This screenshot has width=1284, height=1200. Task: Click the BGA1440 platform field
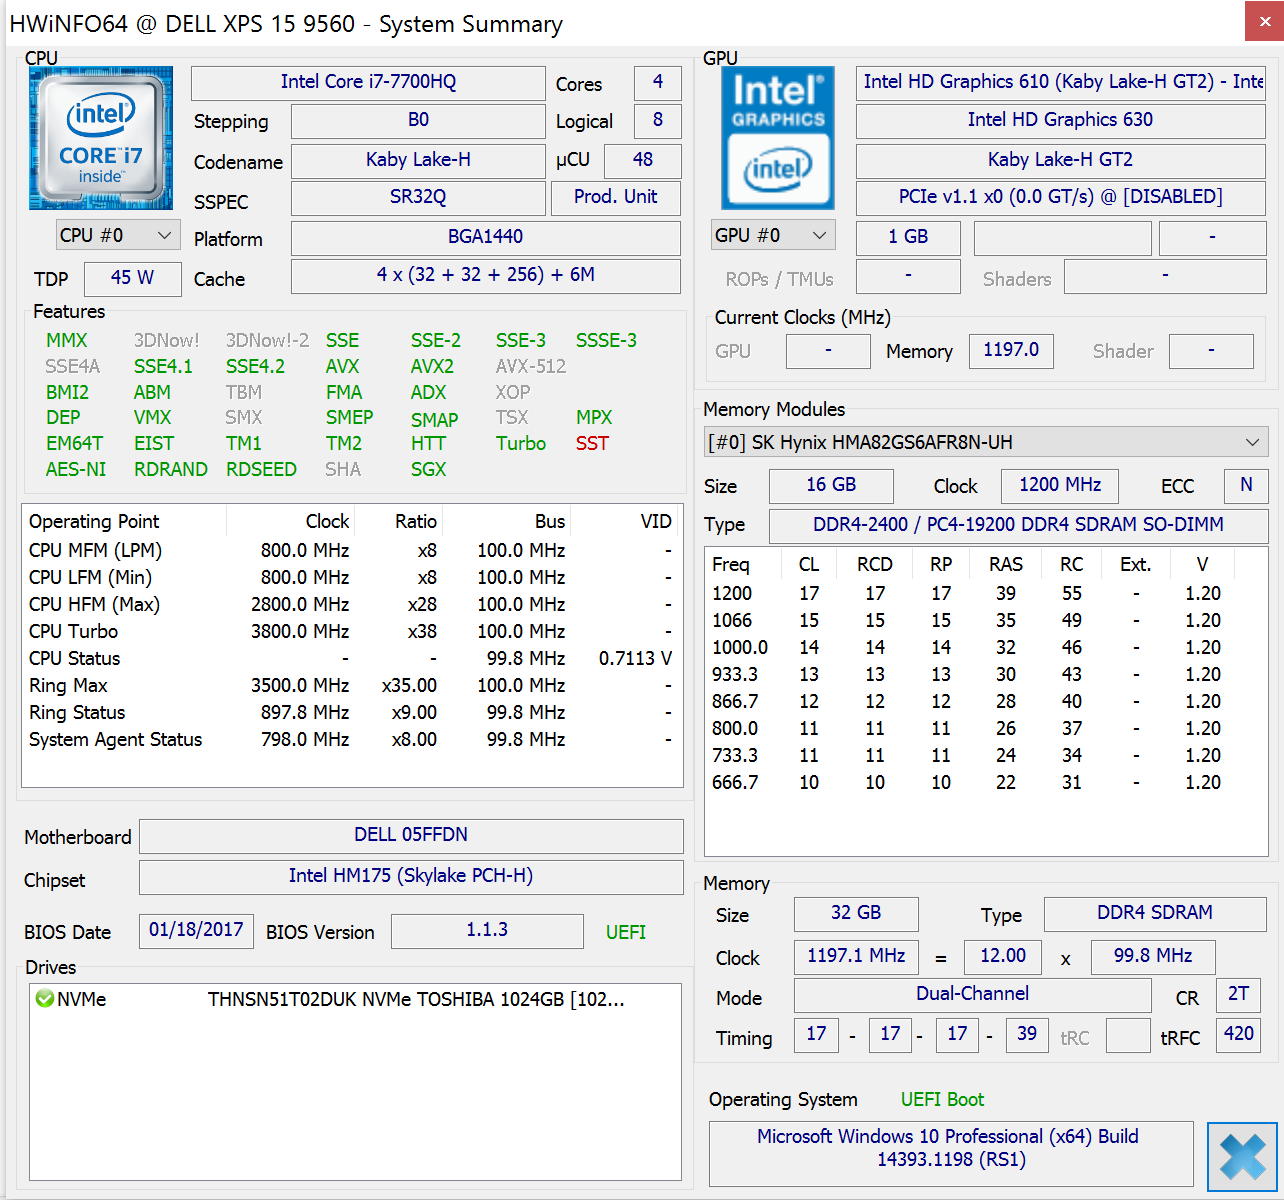point(485,237)
